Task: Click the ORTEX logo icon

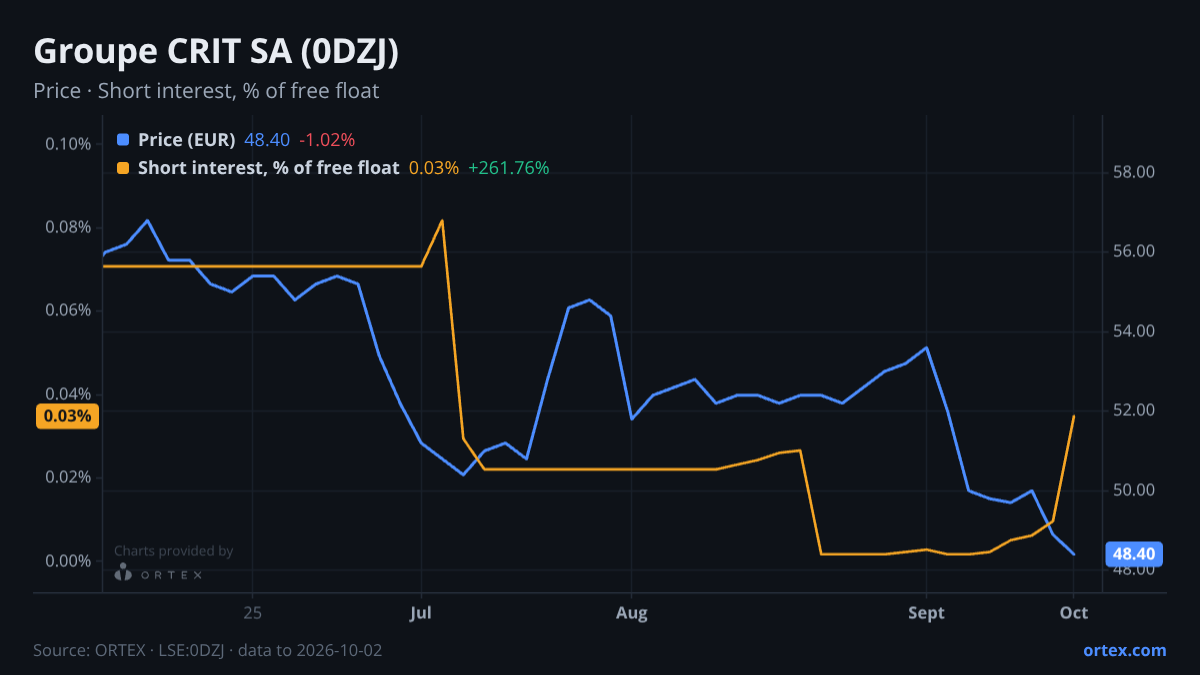Action: (123, 573)
